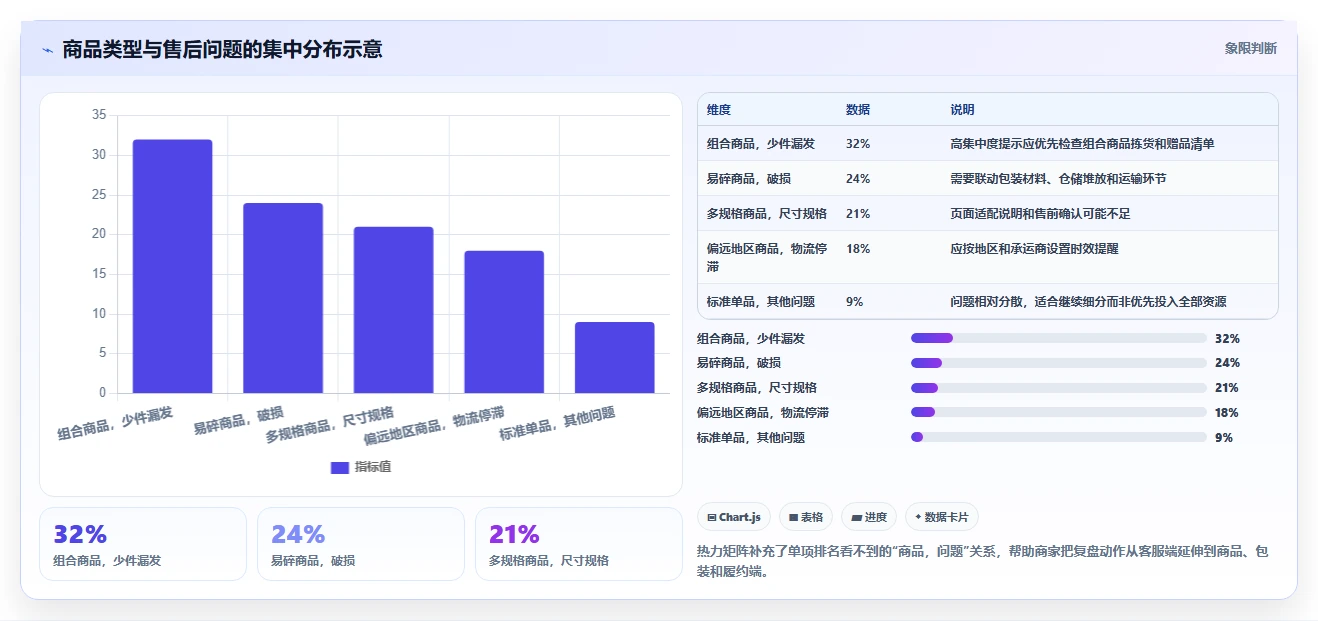Click the 标准单品 bar in the chart
This screenshot has width=1318, height=621.
(x=614, y=357)
